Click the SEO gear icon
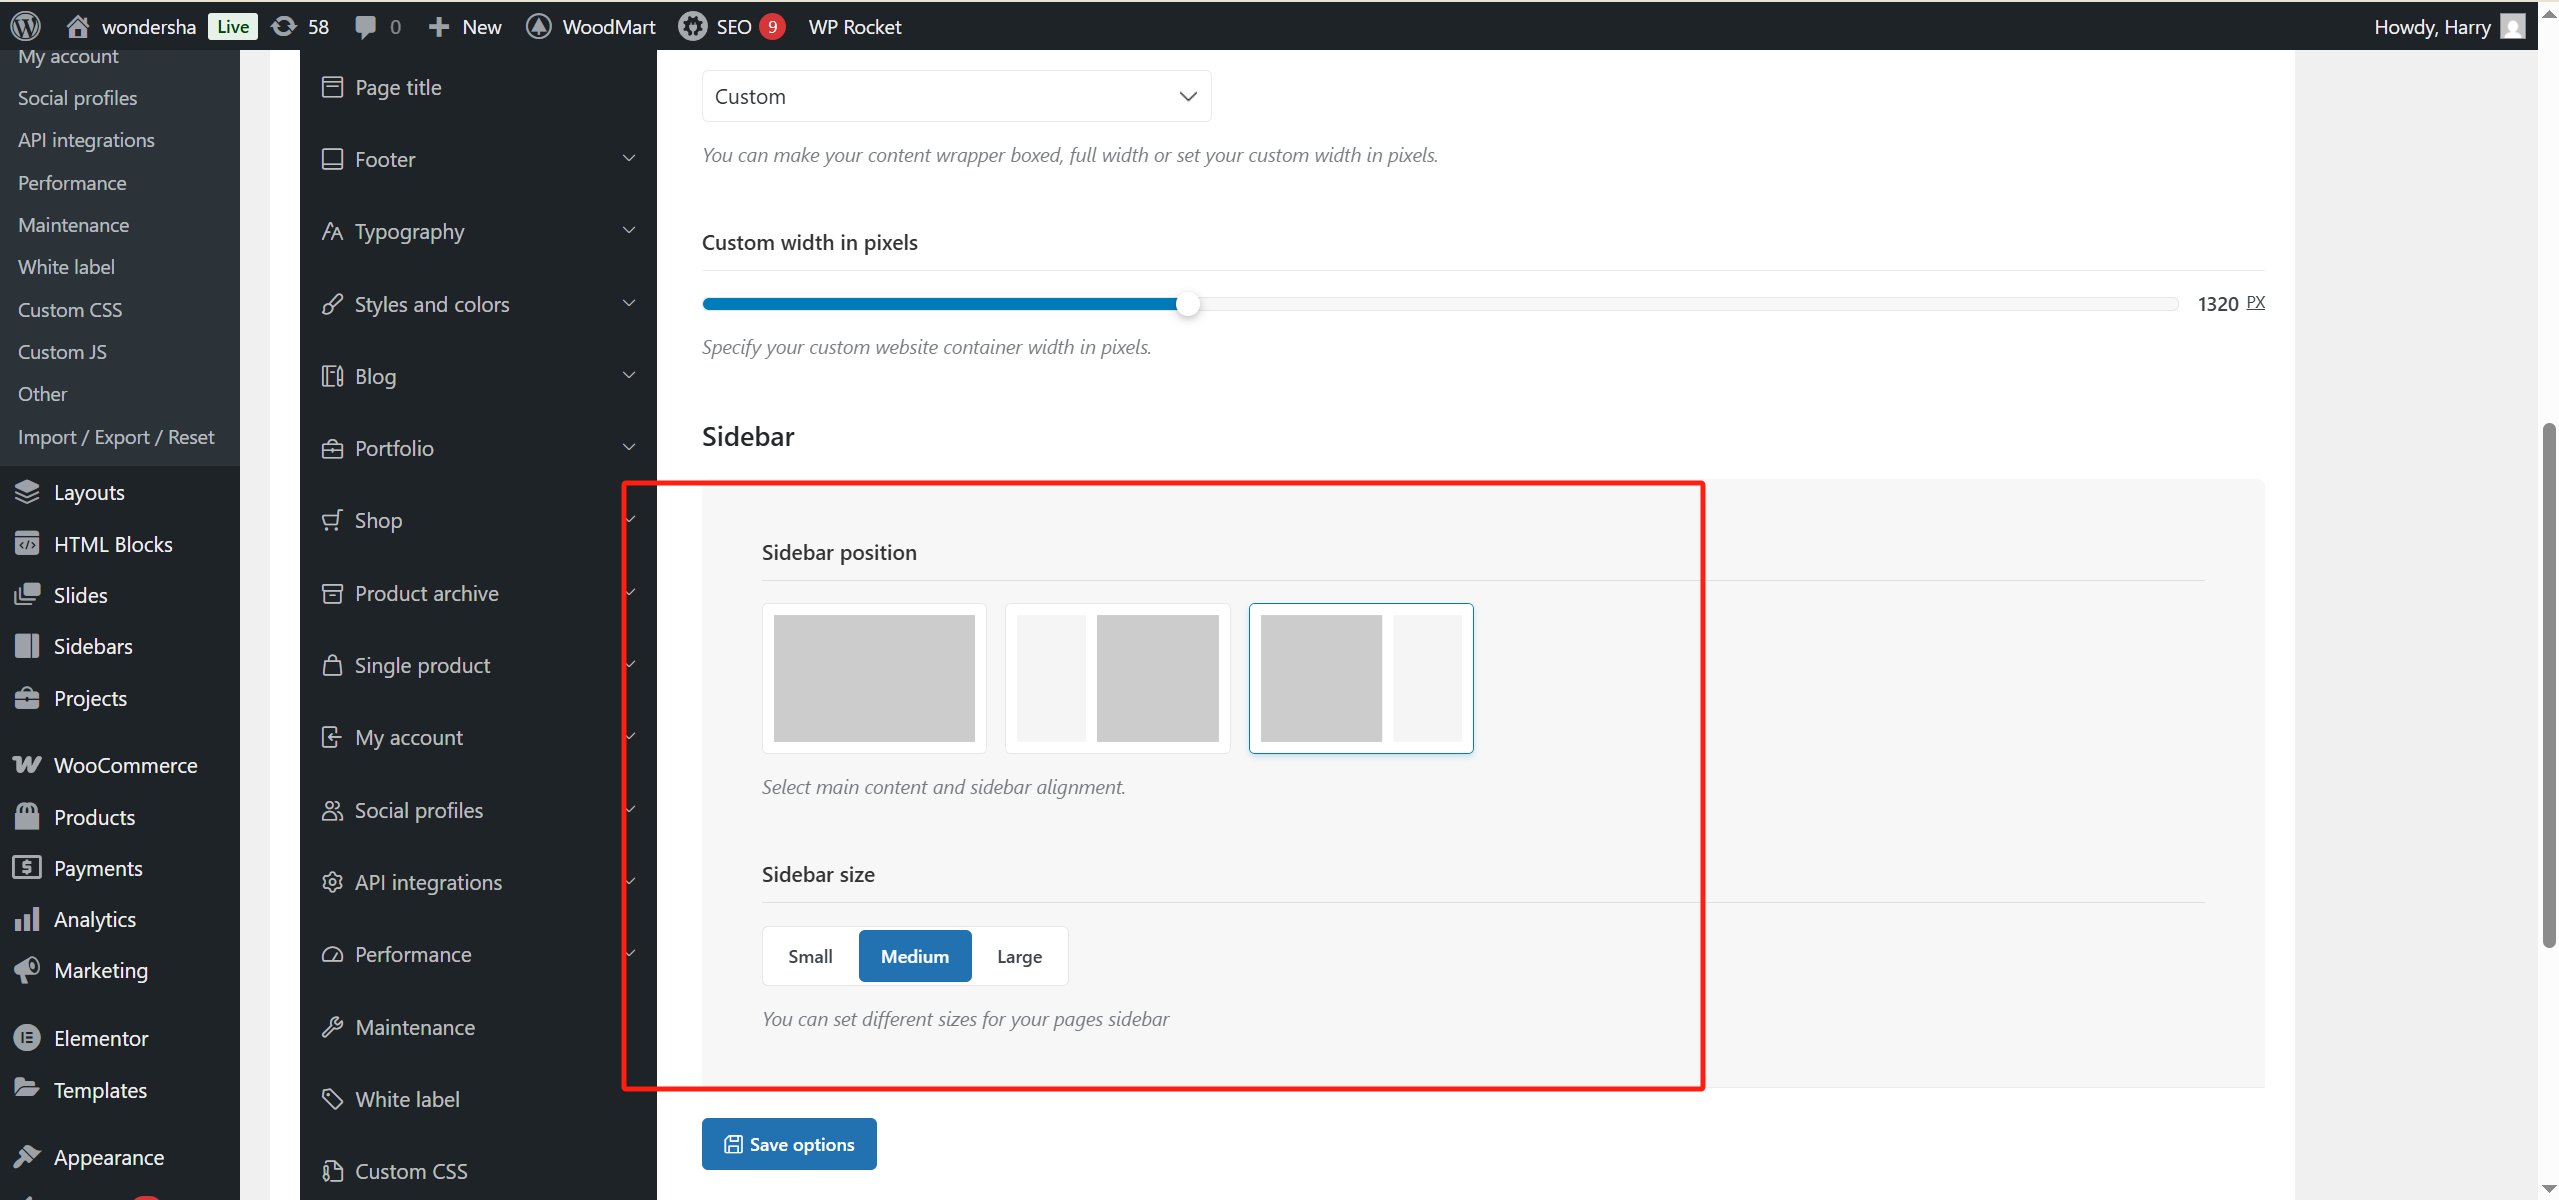The width and height of the screenshot is (2559, 1200). click(x=692, y=26)
